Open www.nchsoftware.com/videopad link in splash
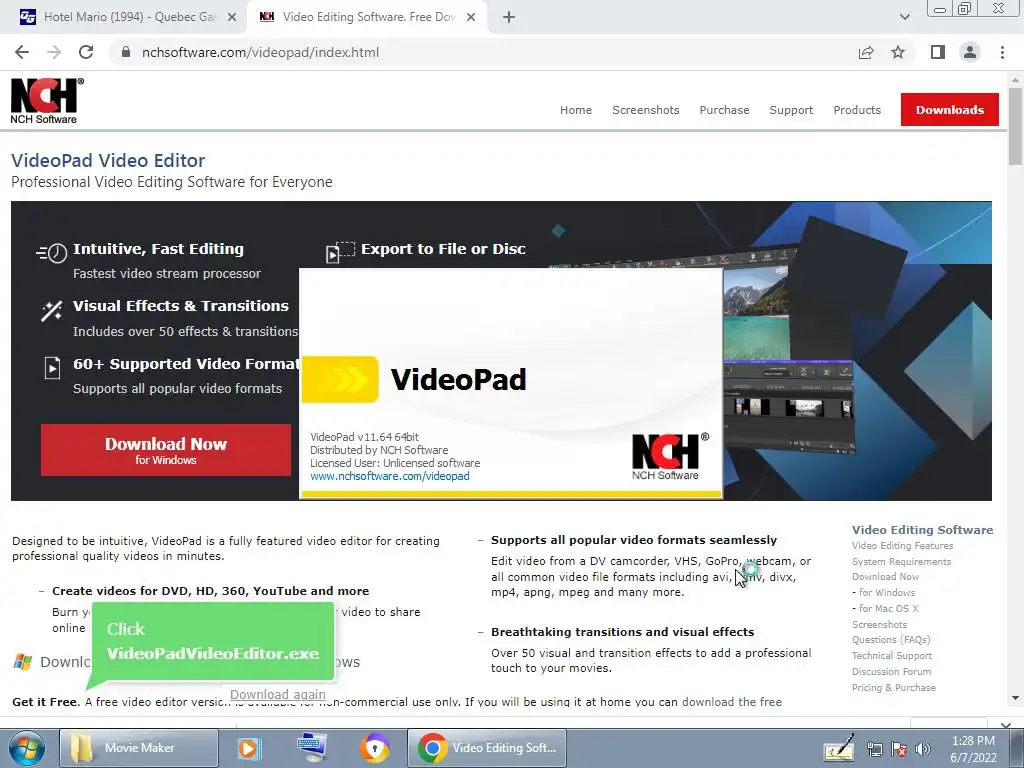The height and width of the screenshot is (768, 1024). tap(389, 476)
